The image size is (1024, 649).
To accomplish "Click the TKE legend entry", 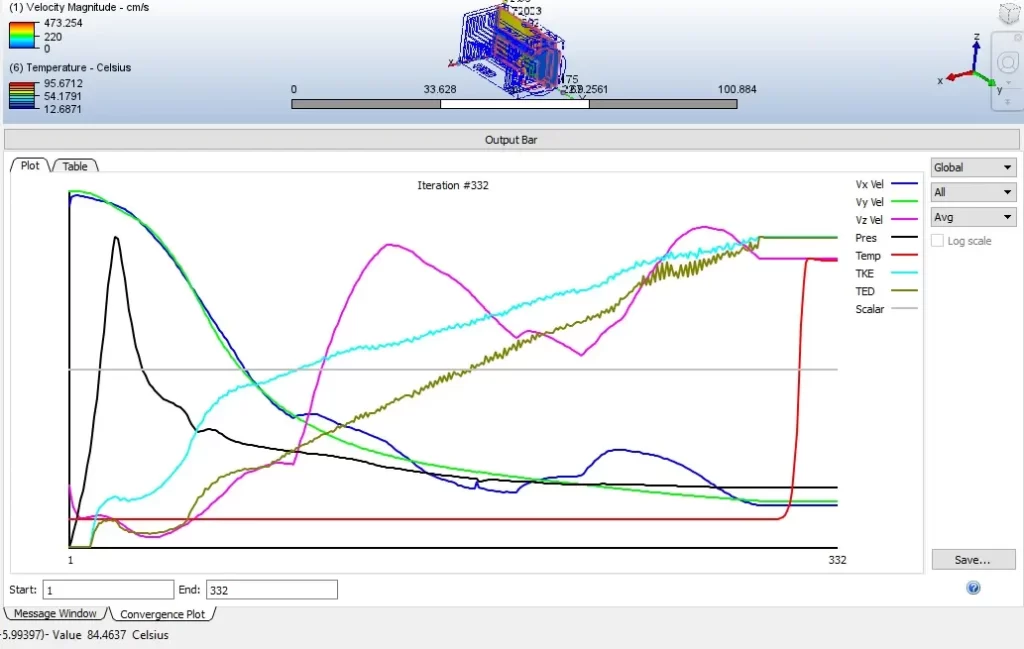I will tap(865, 273).
